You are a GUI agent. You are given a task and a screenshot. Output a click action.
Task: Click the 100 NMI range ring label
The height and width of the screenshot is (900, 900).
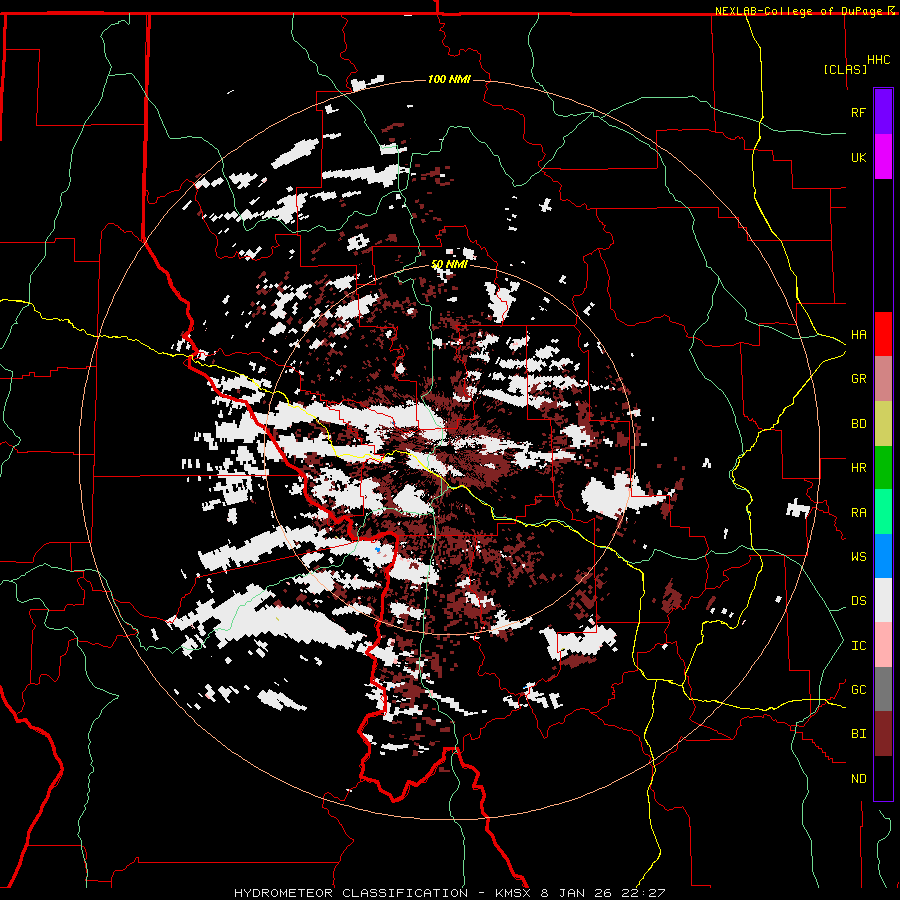[x=449, y=79]
